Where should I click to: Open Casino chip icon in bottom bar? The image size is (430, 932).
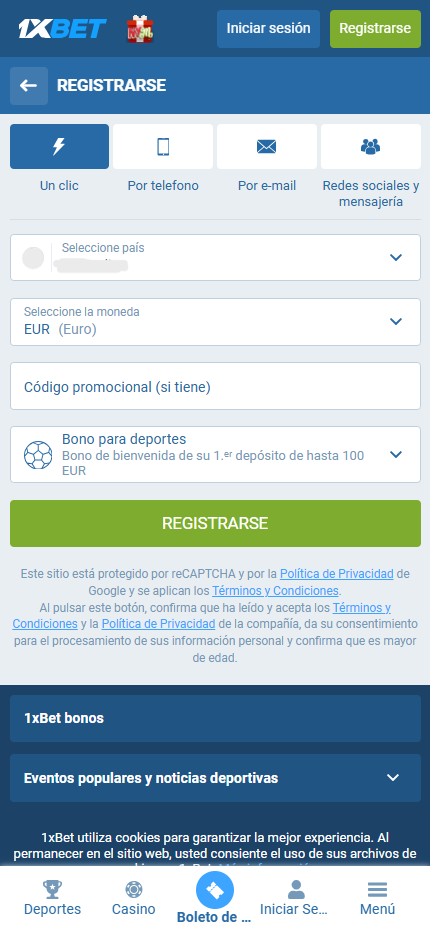134,890
